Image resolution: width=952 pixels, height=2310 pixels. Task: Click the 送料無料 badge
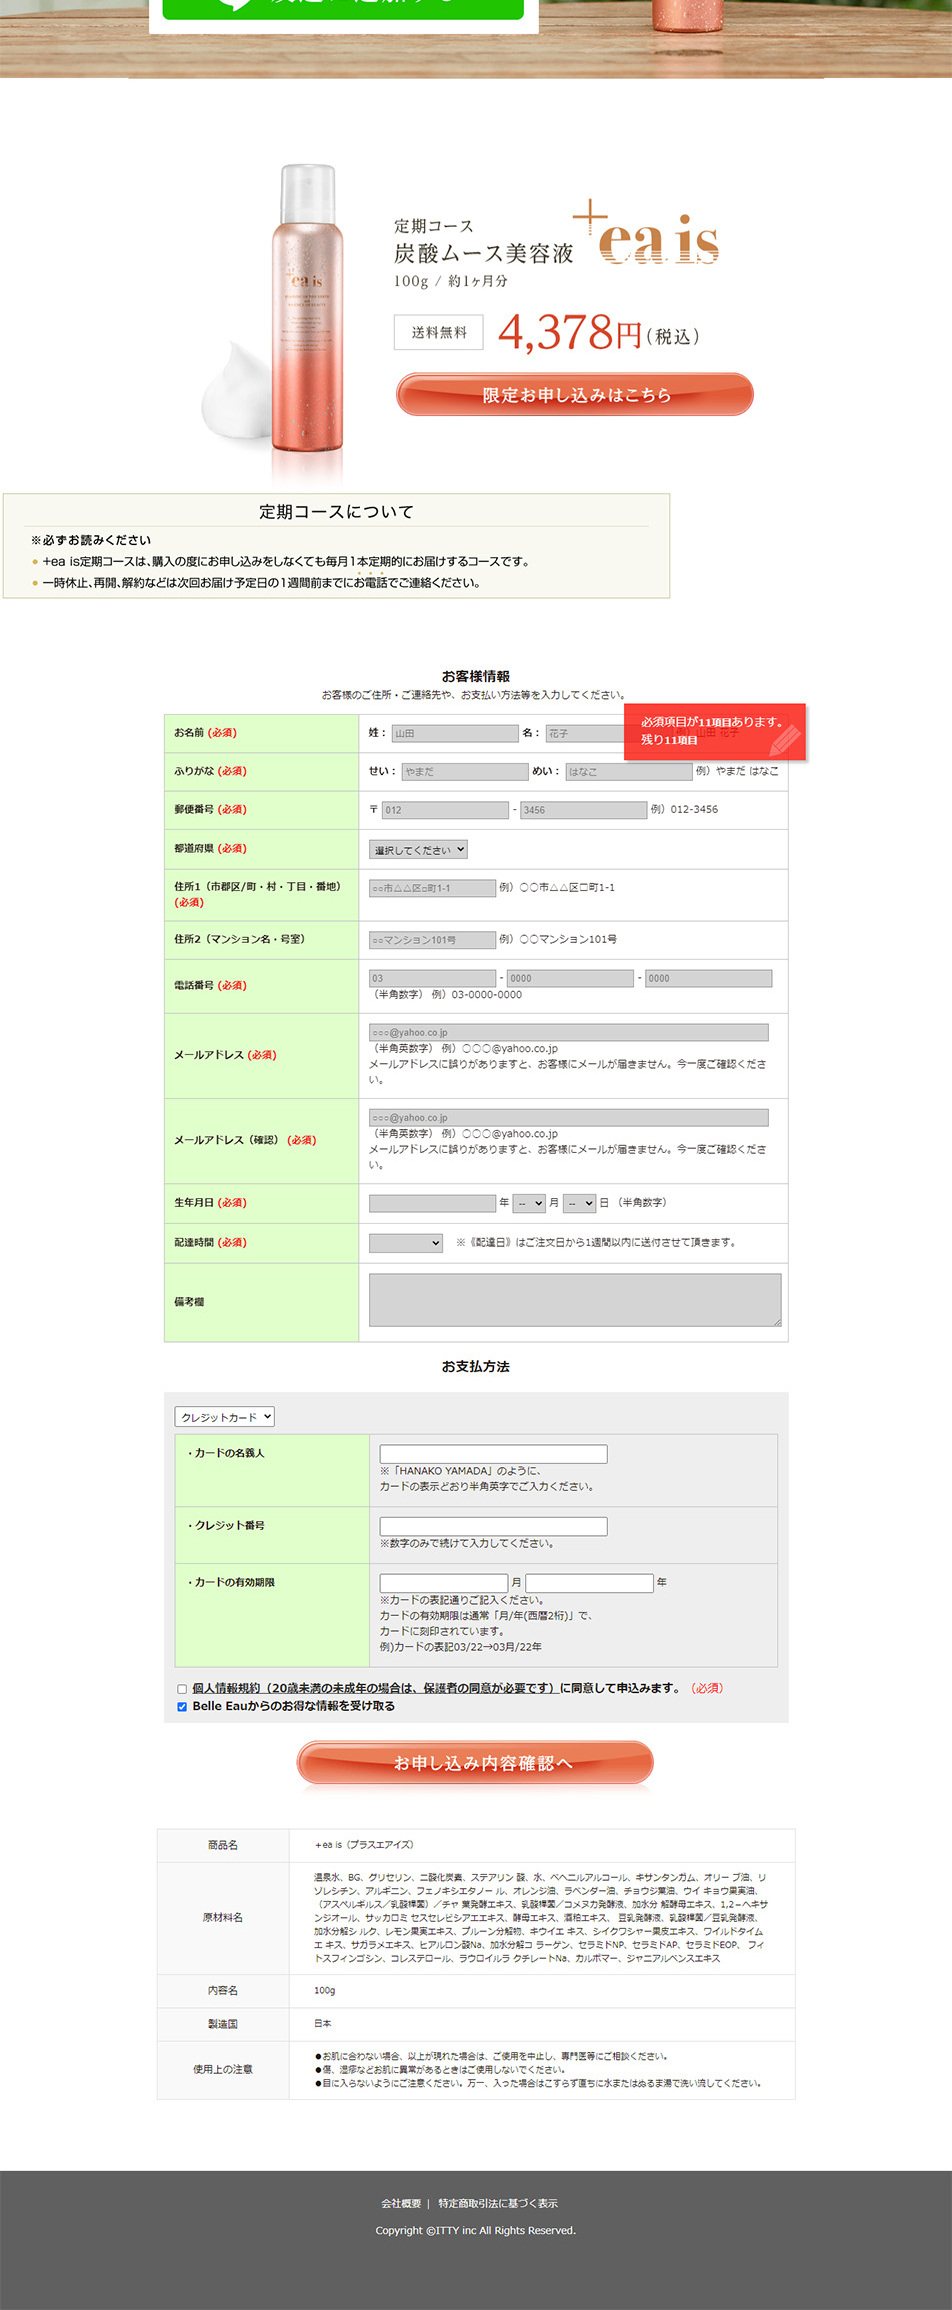coord(439,332)
